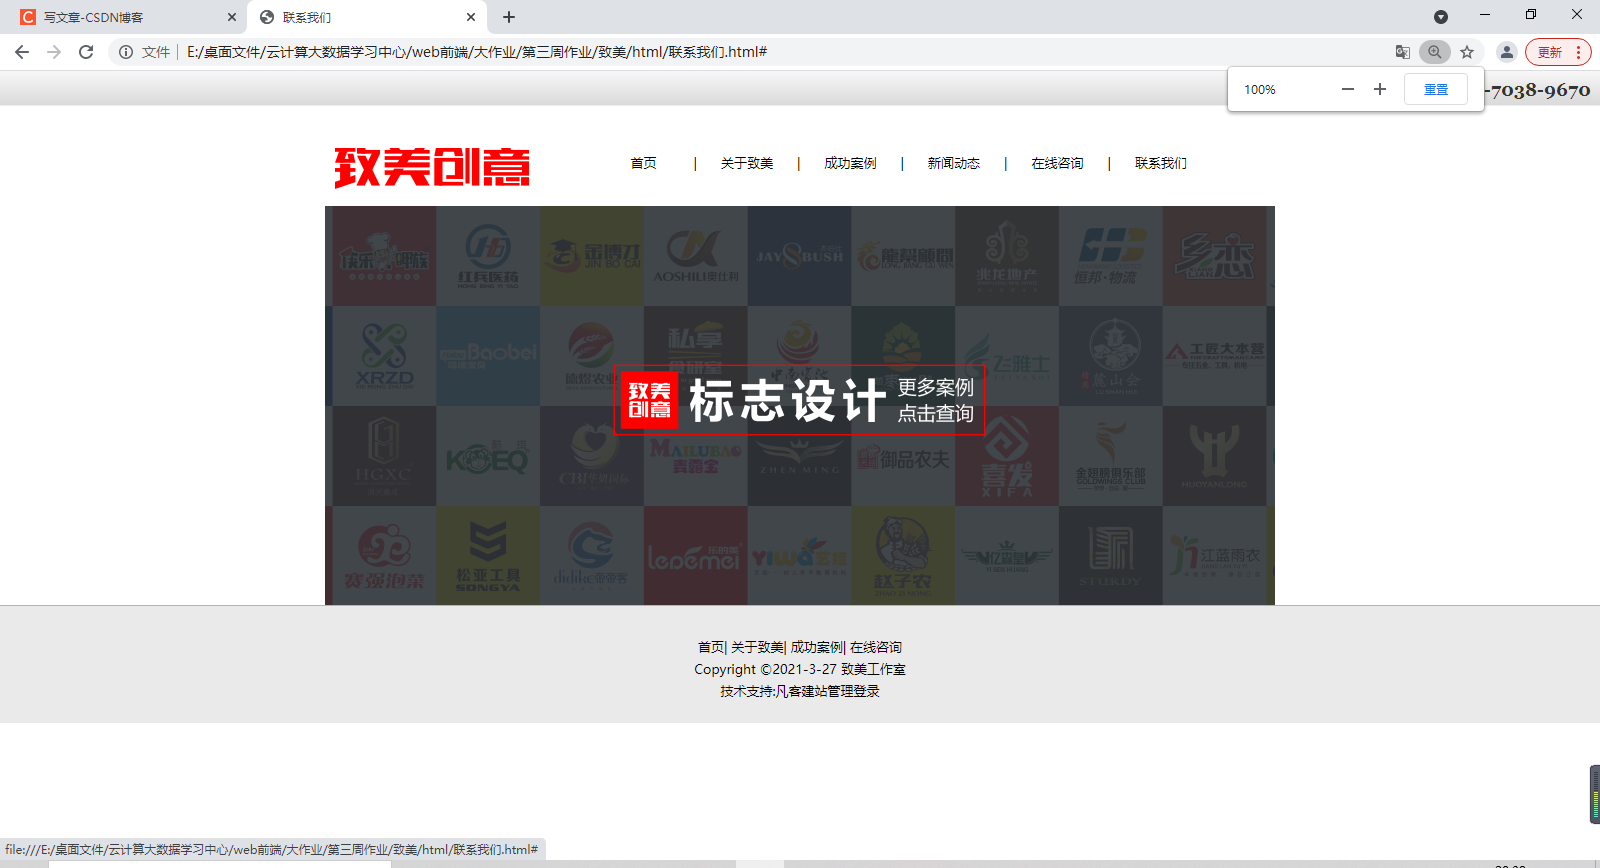
Task: Click the 技术支持:凡客建站管理登录 text
Action: tap(800, 691)
